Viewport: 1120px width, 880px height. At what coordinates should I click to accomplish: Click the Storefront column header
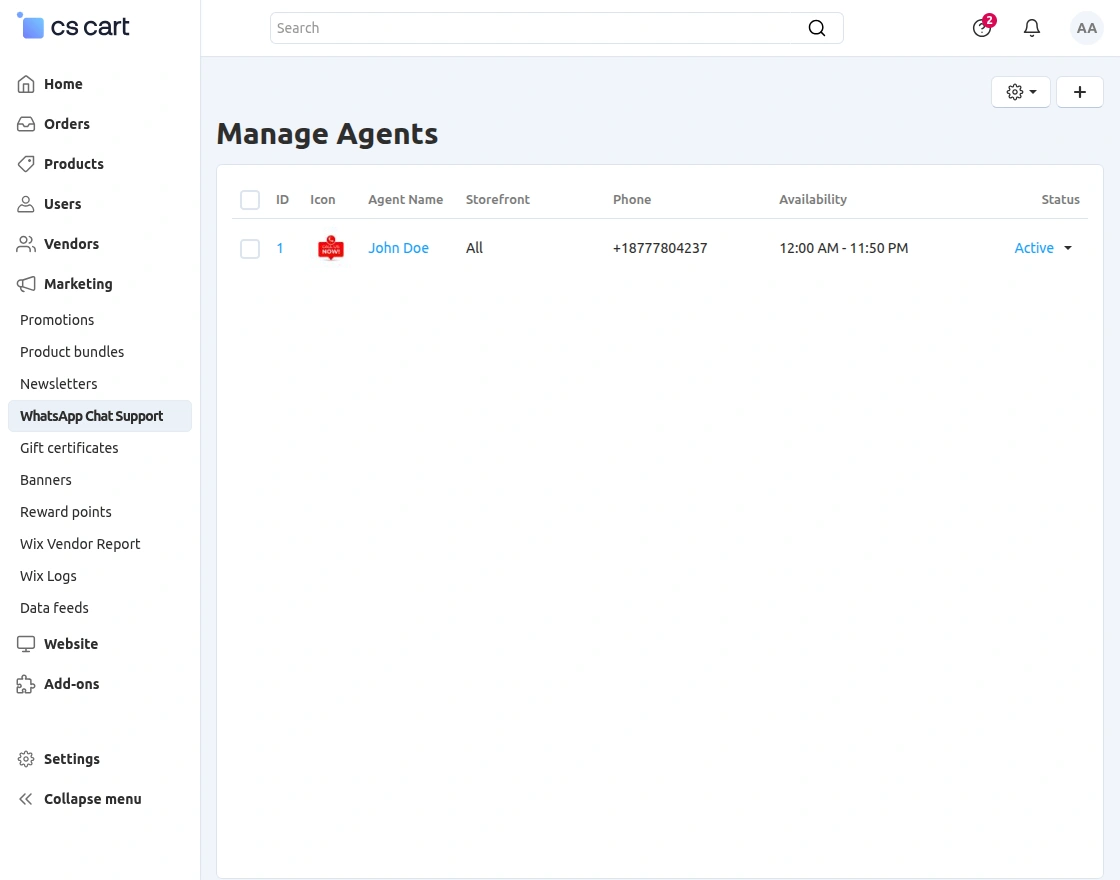[498, 199]
